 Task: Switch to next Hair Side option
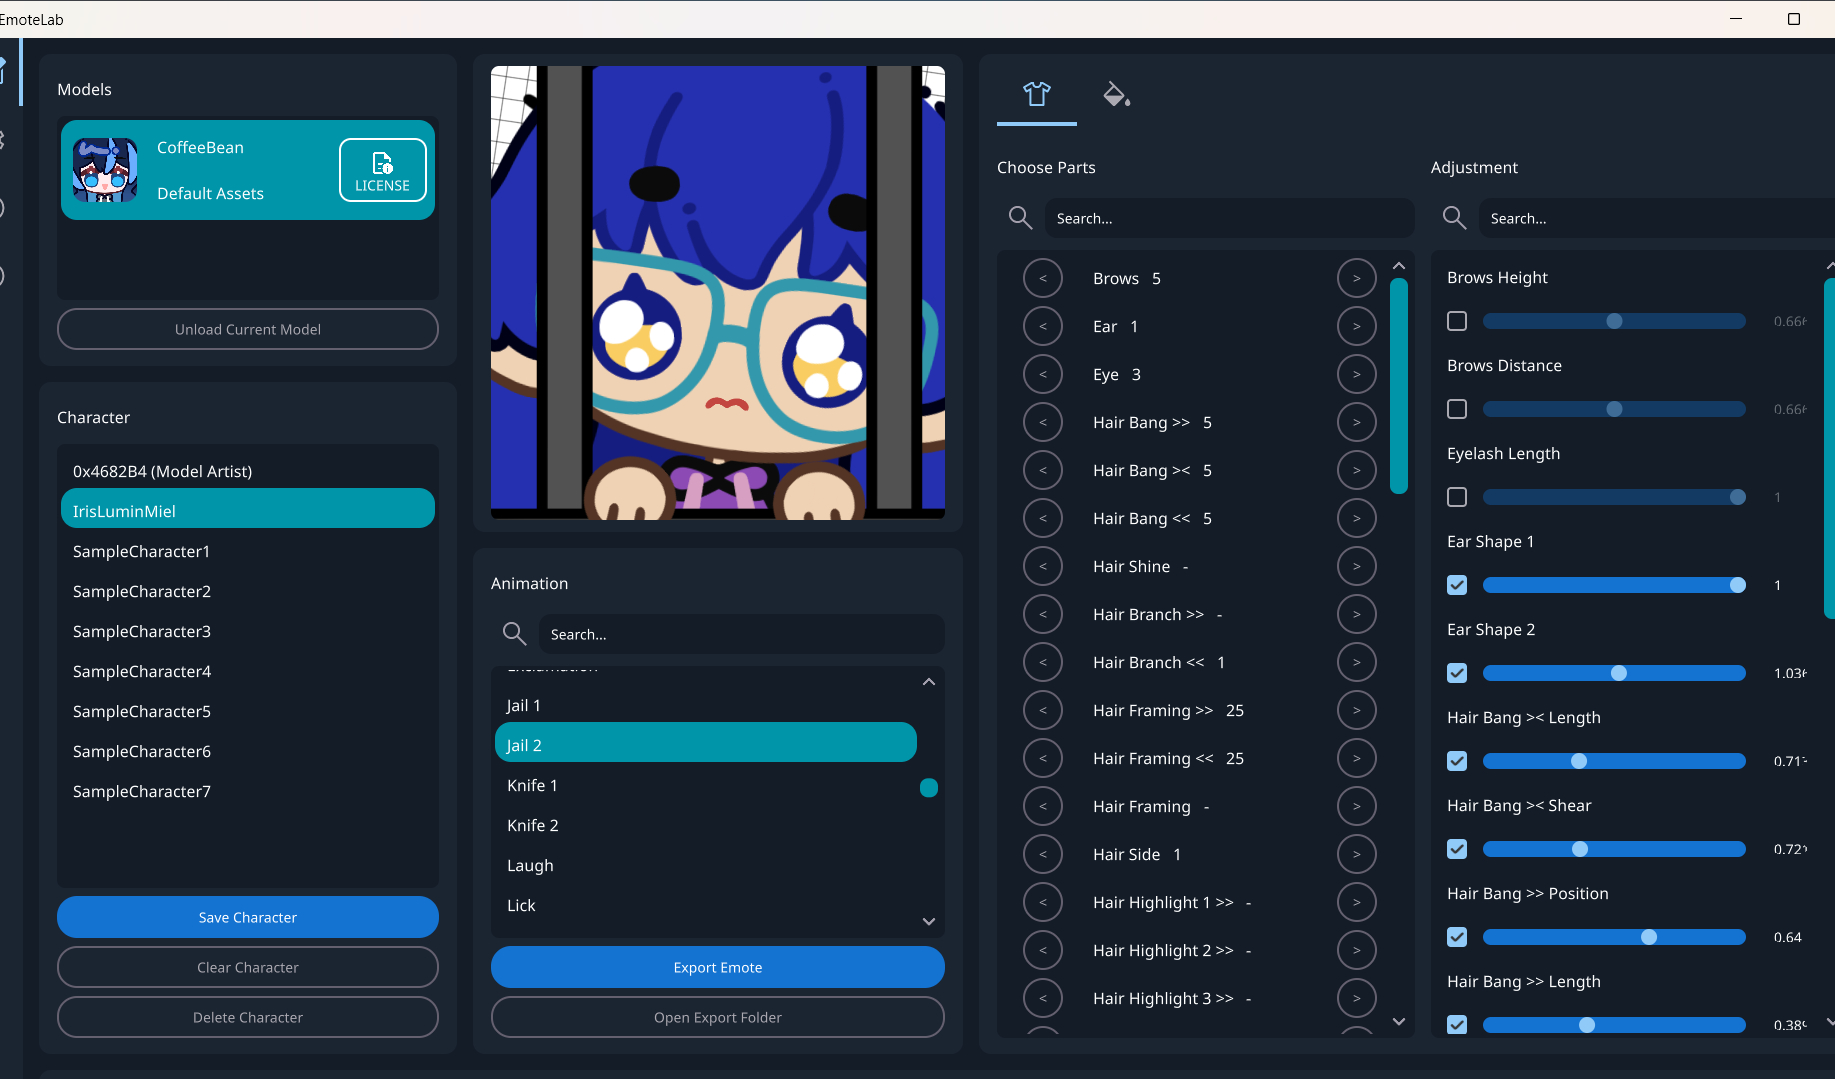pos(1356,854)
